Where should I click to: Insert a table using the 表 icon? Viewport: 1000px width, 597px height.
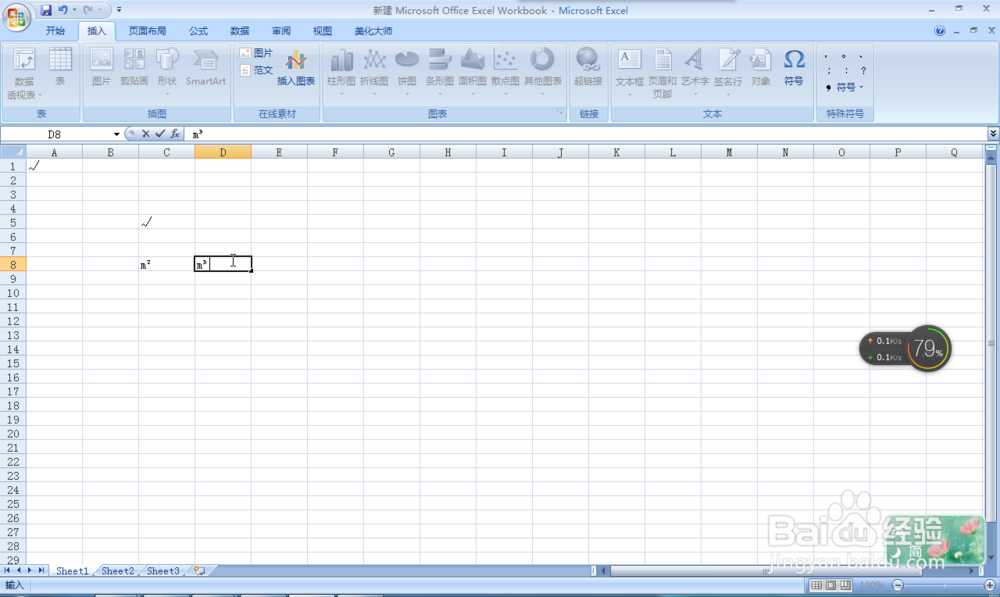click(x=60, y=67)
